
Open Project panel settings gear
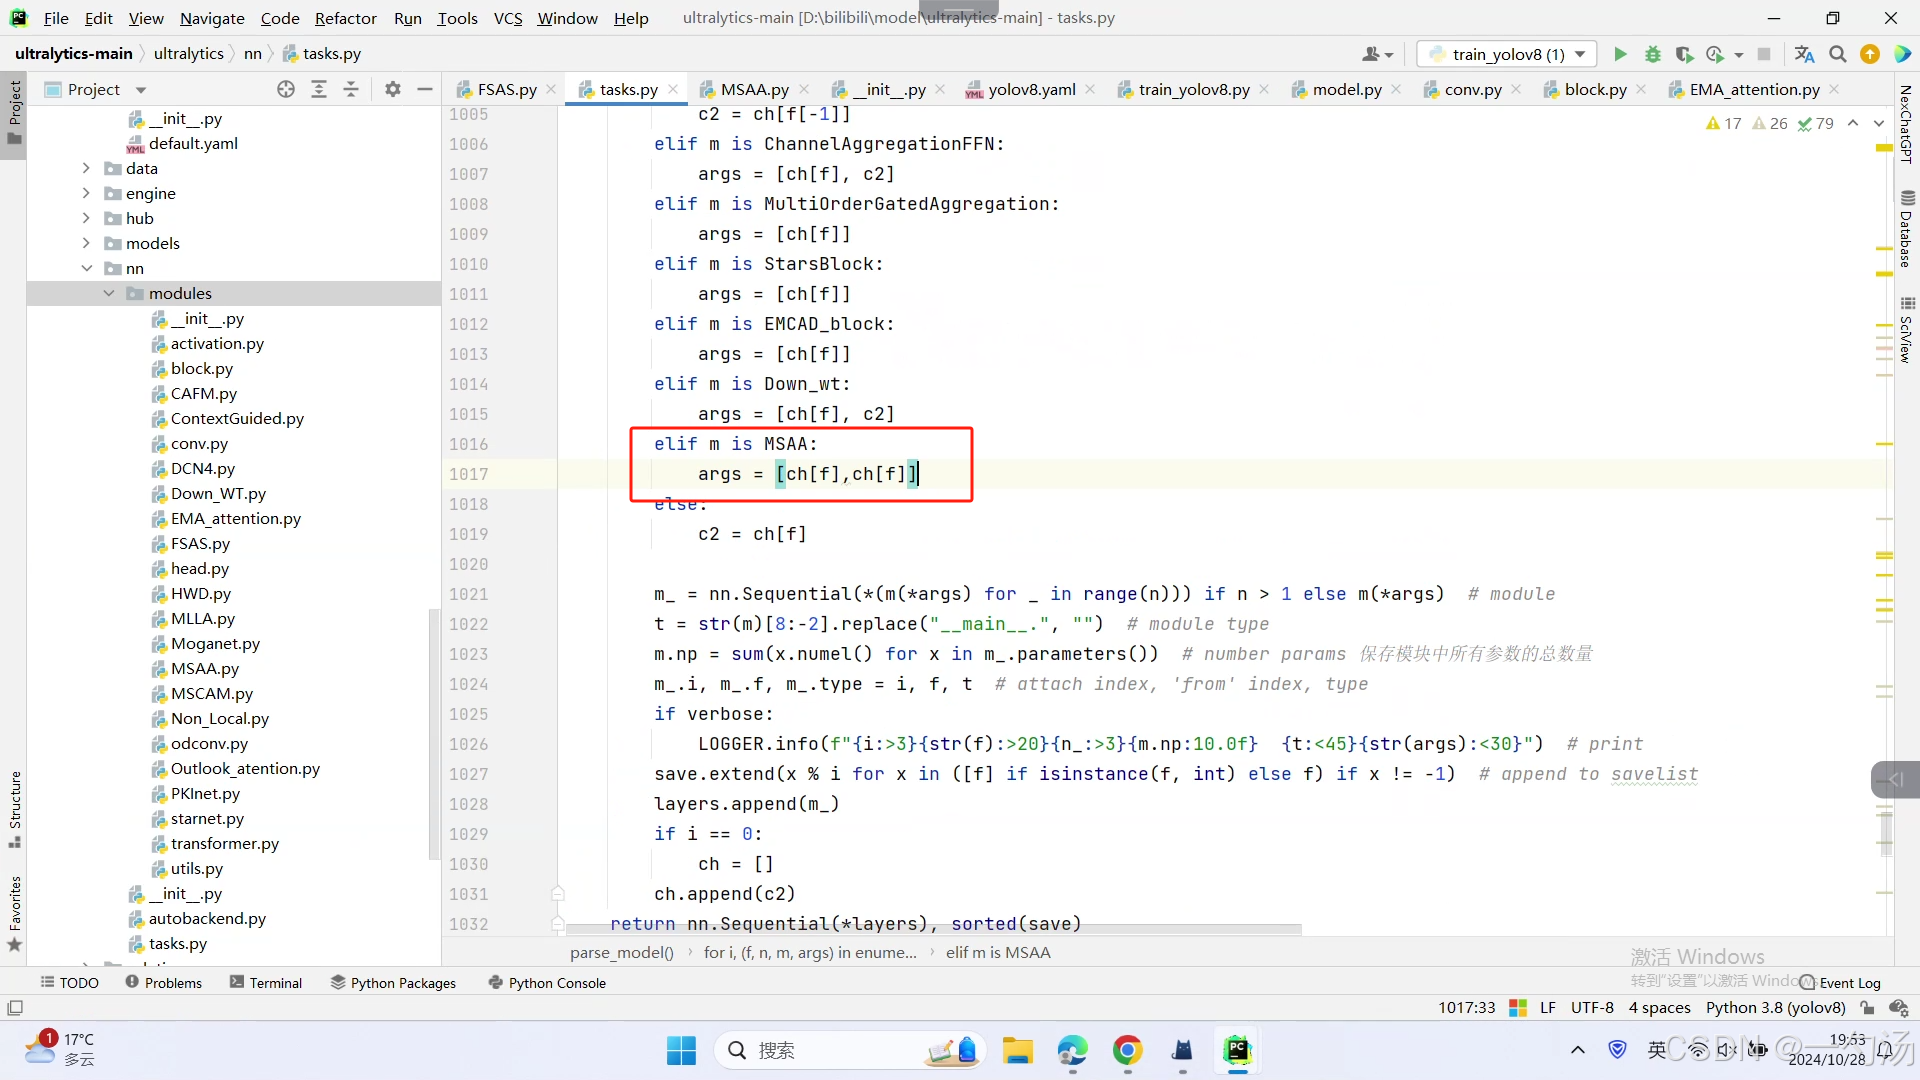[x=393, y=89]
